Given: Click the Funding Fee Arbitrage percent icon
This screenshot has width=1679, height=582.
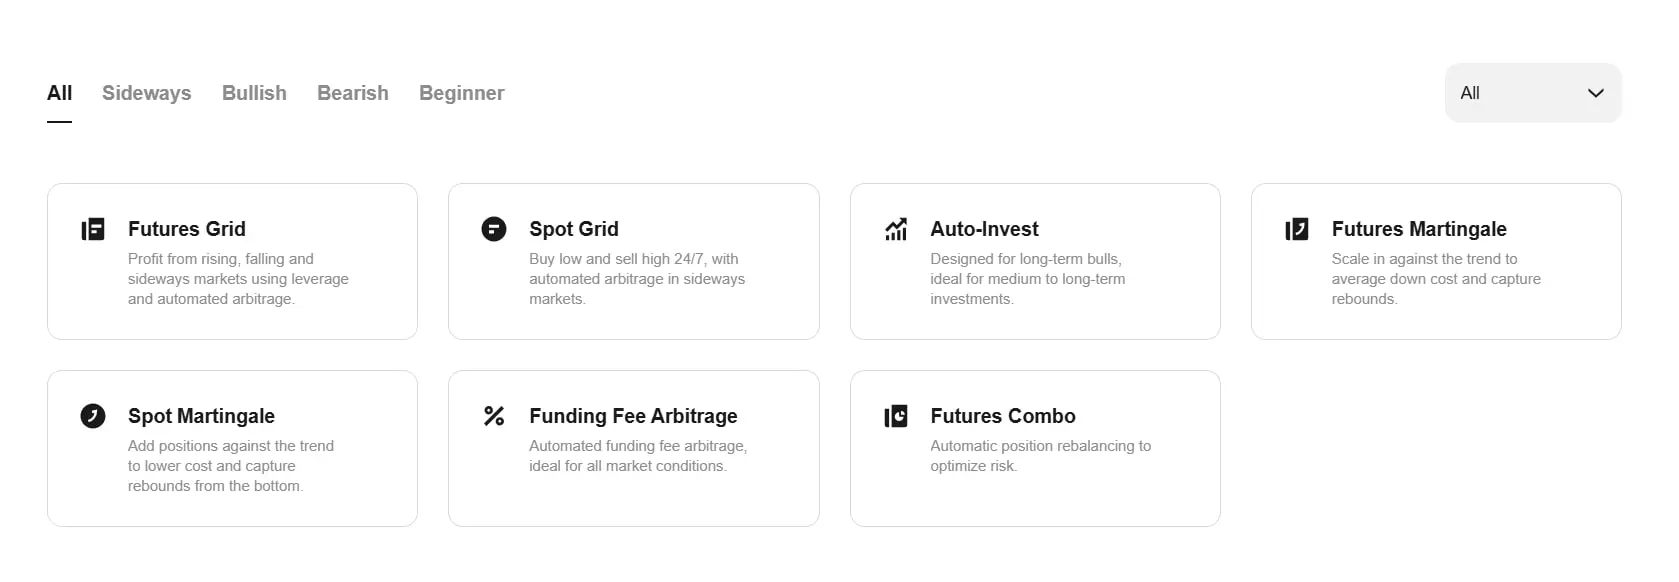Looking at the screenshot, I should 494,416.
